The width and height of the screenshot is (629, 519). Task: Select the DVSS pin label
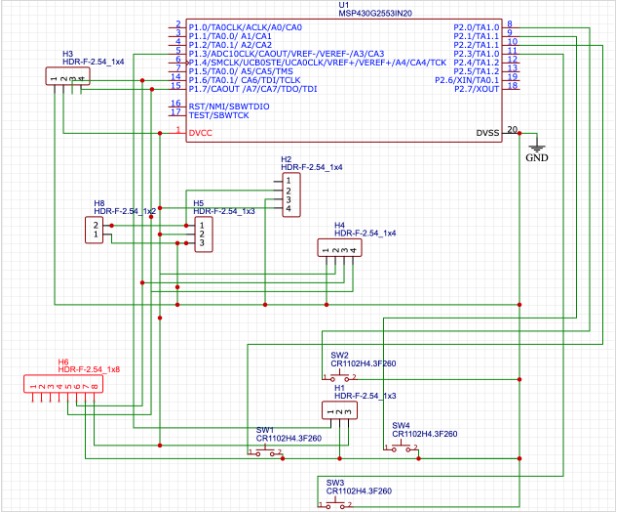click(487, 132)
